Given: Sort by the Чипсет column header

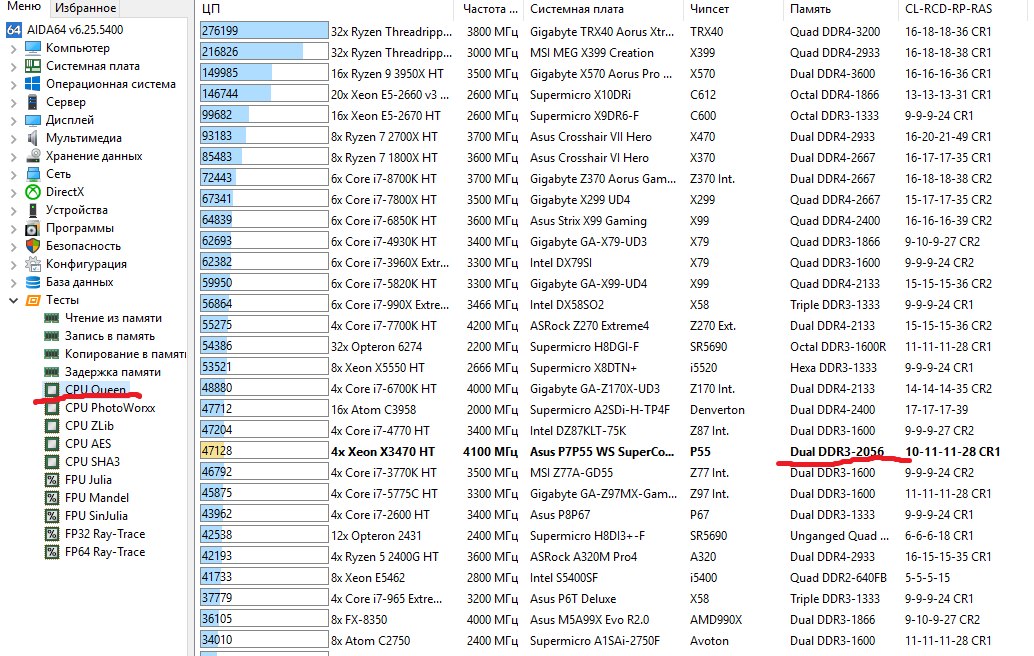Looking at the screenshot, I should [733, 9].
